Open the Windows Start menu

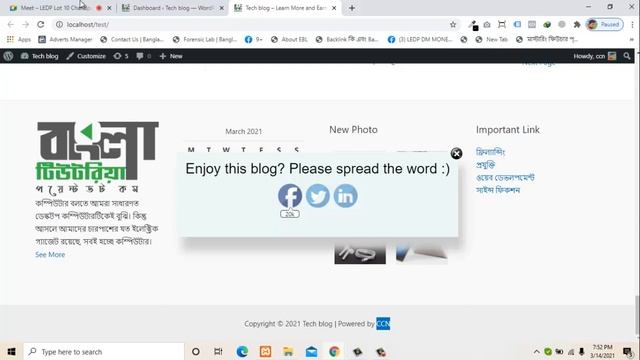click(11, 351)
